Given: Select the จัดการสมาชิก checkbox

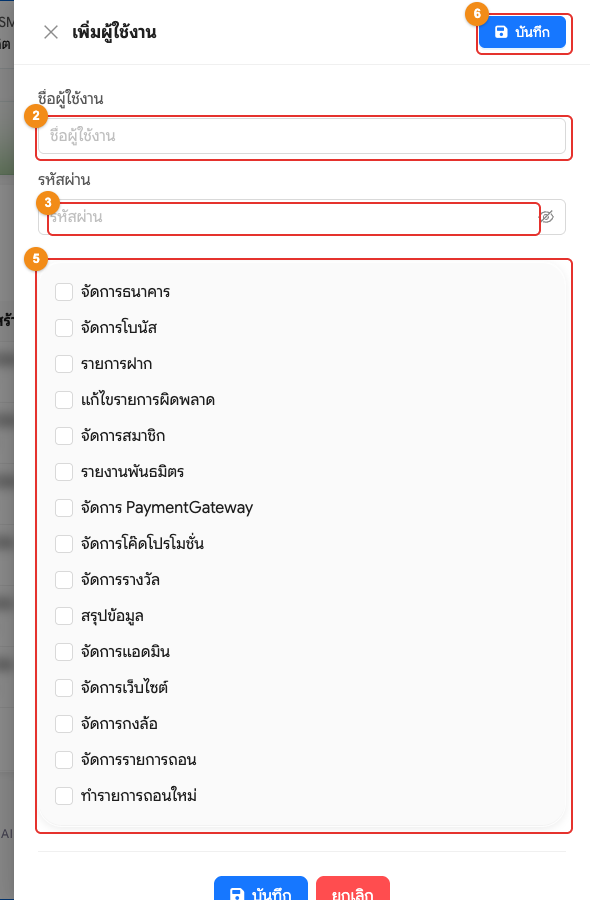Looking at the screenshot, I should coord(64,436).
